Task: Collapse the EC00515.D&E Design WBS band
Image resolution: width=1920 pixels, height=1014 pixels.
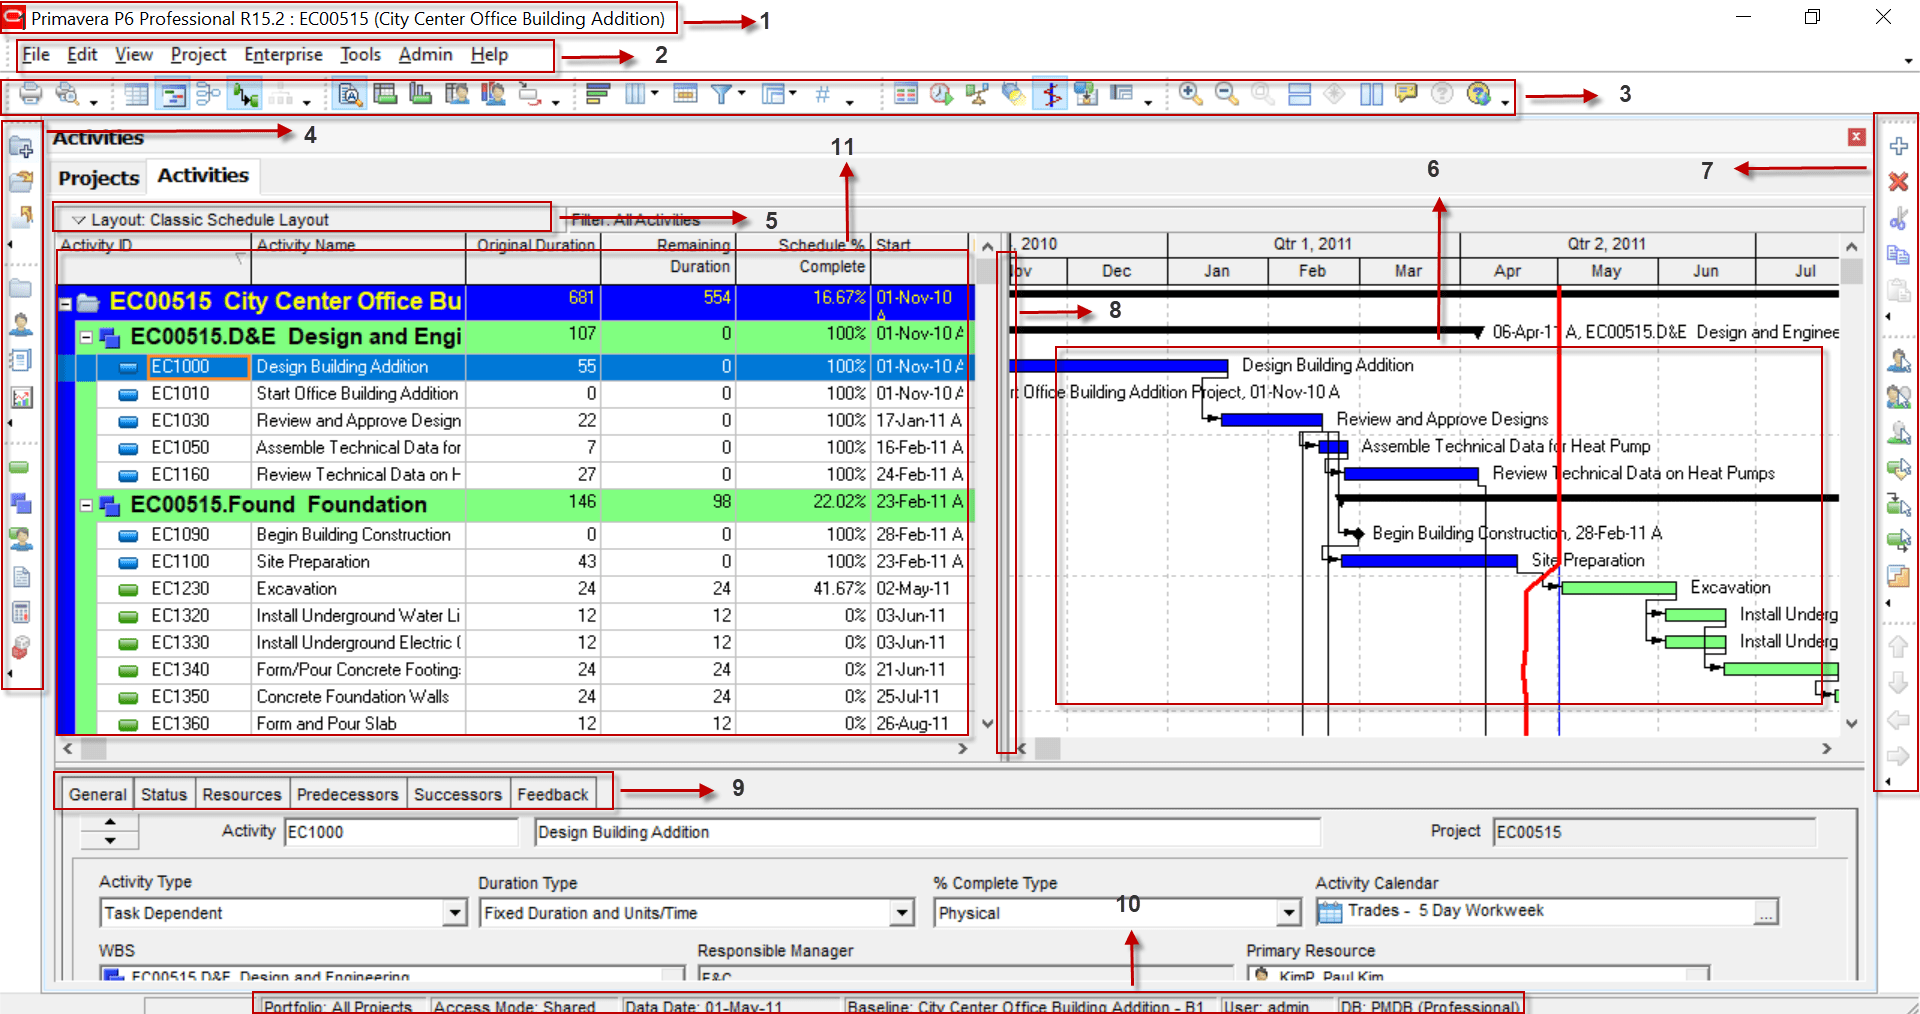Action: [86, 337]
